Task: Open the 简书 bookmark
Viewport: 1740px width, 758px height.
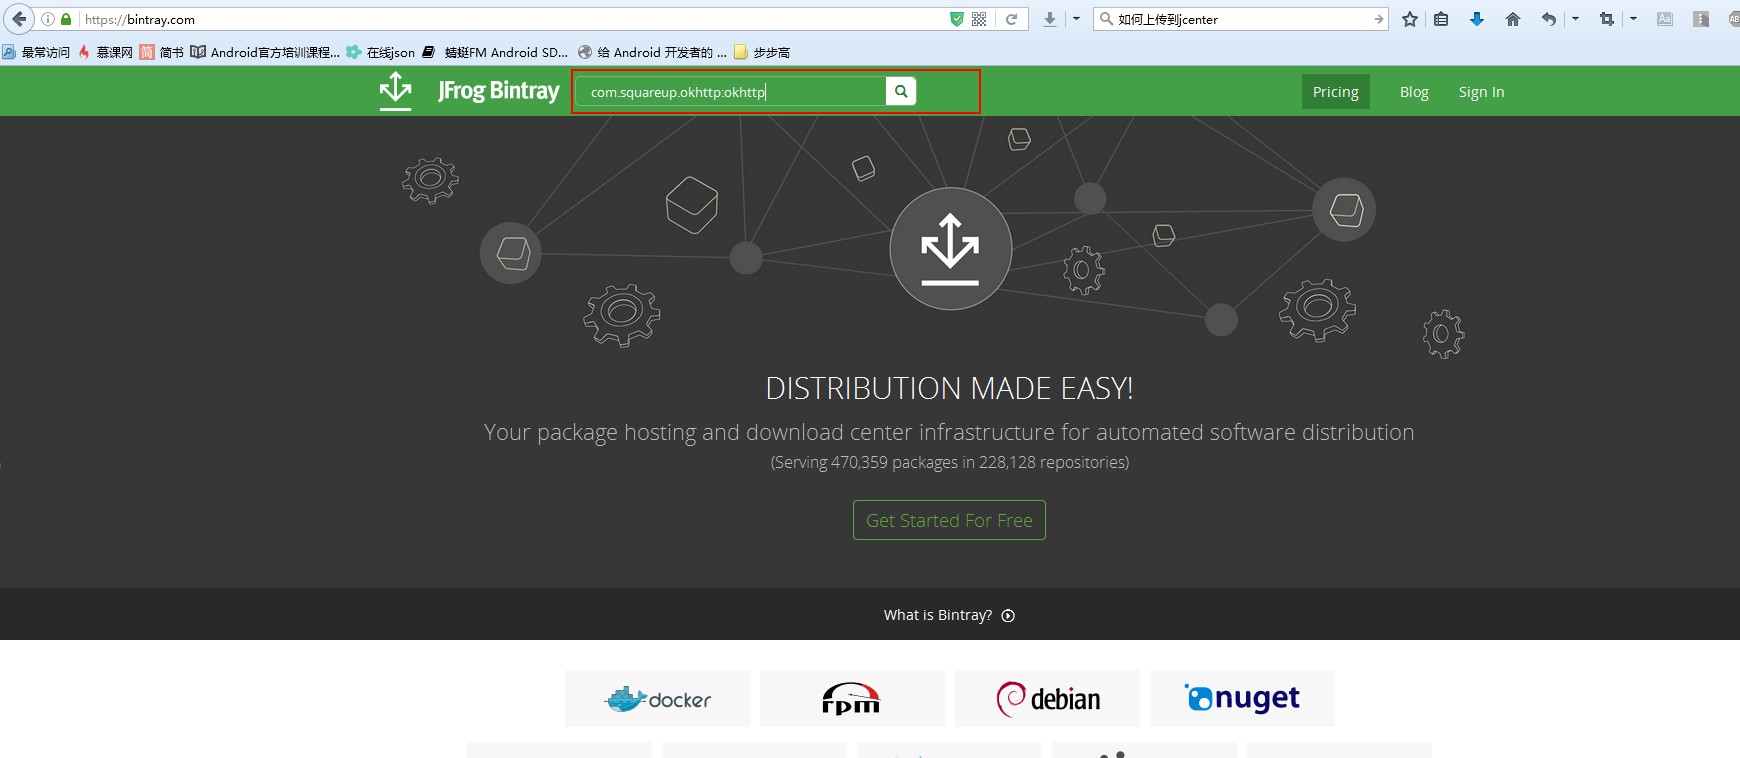Action: [162, 52]
